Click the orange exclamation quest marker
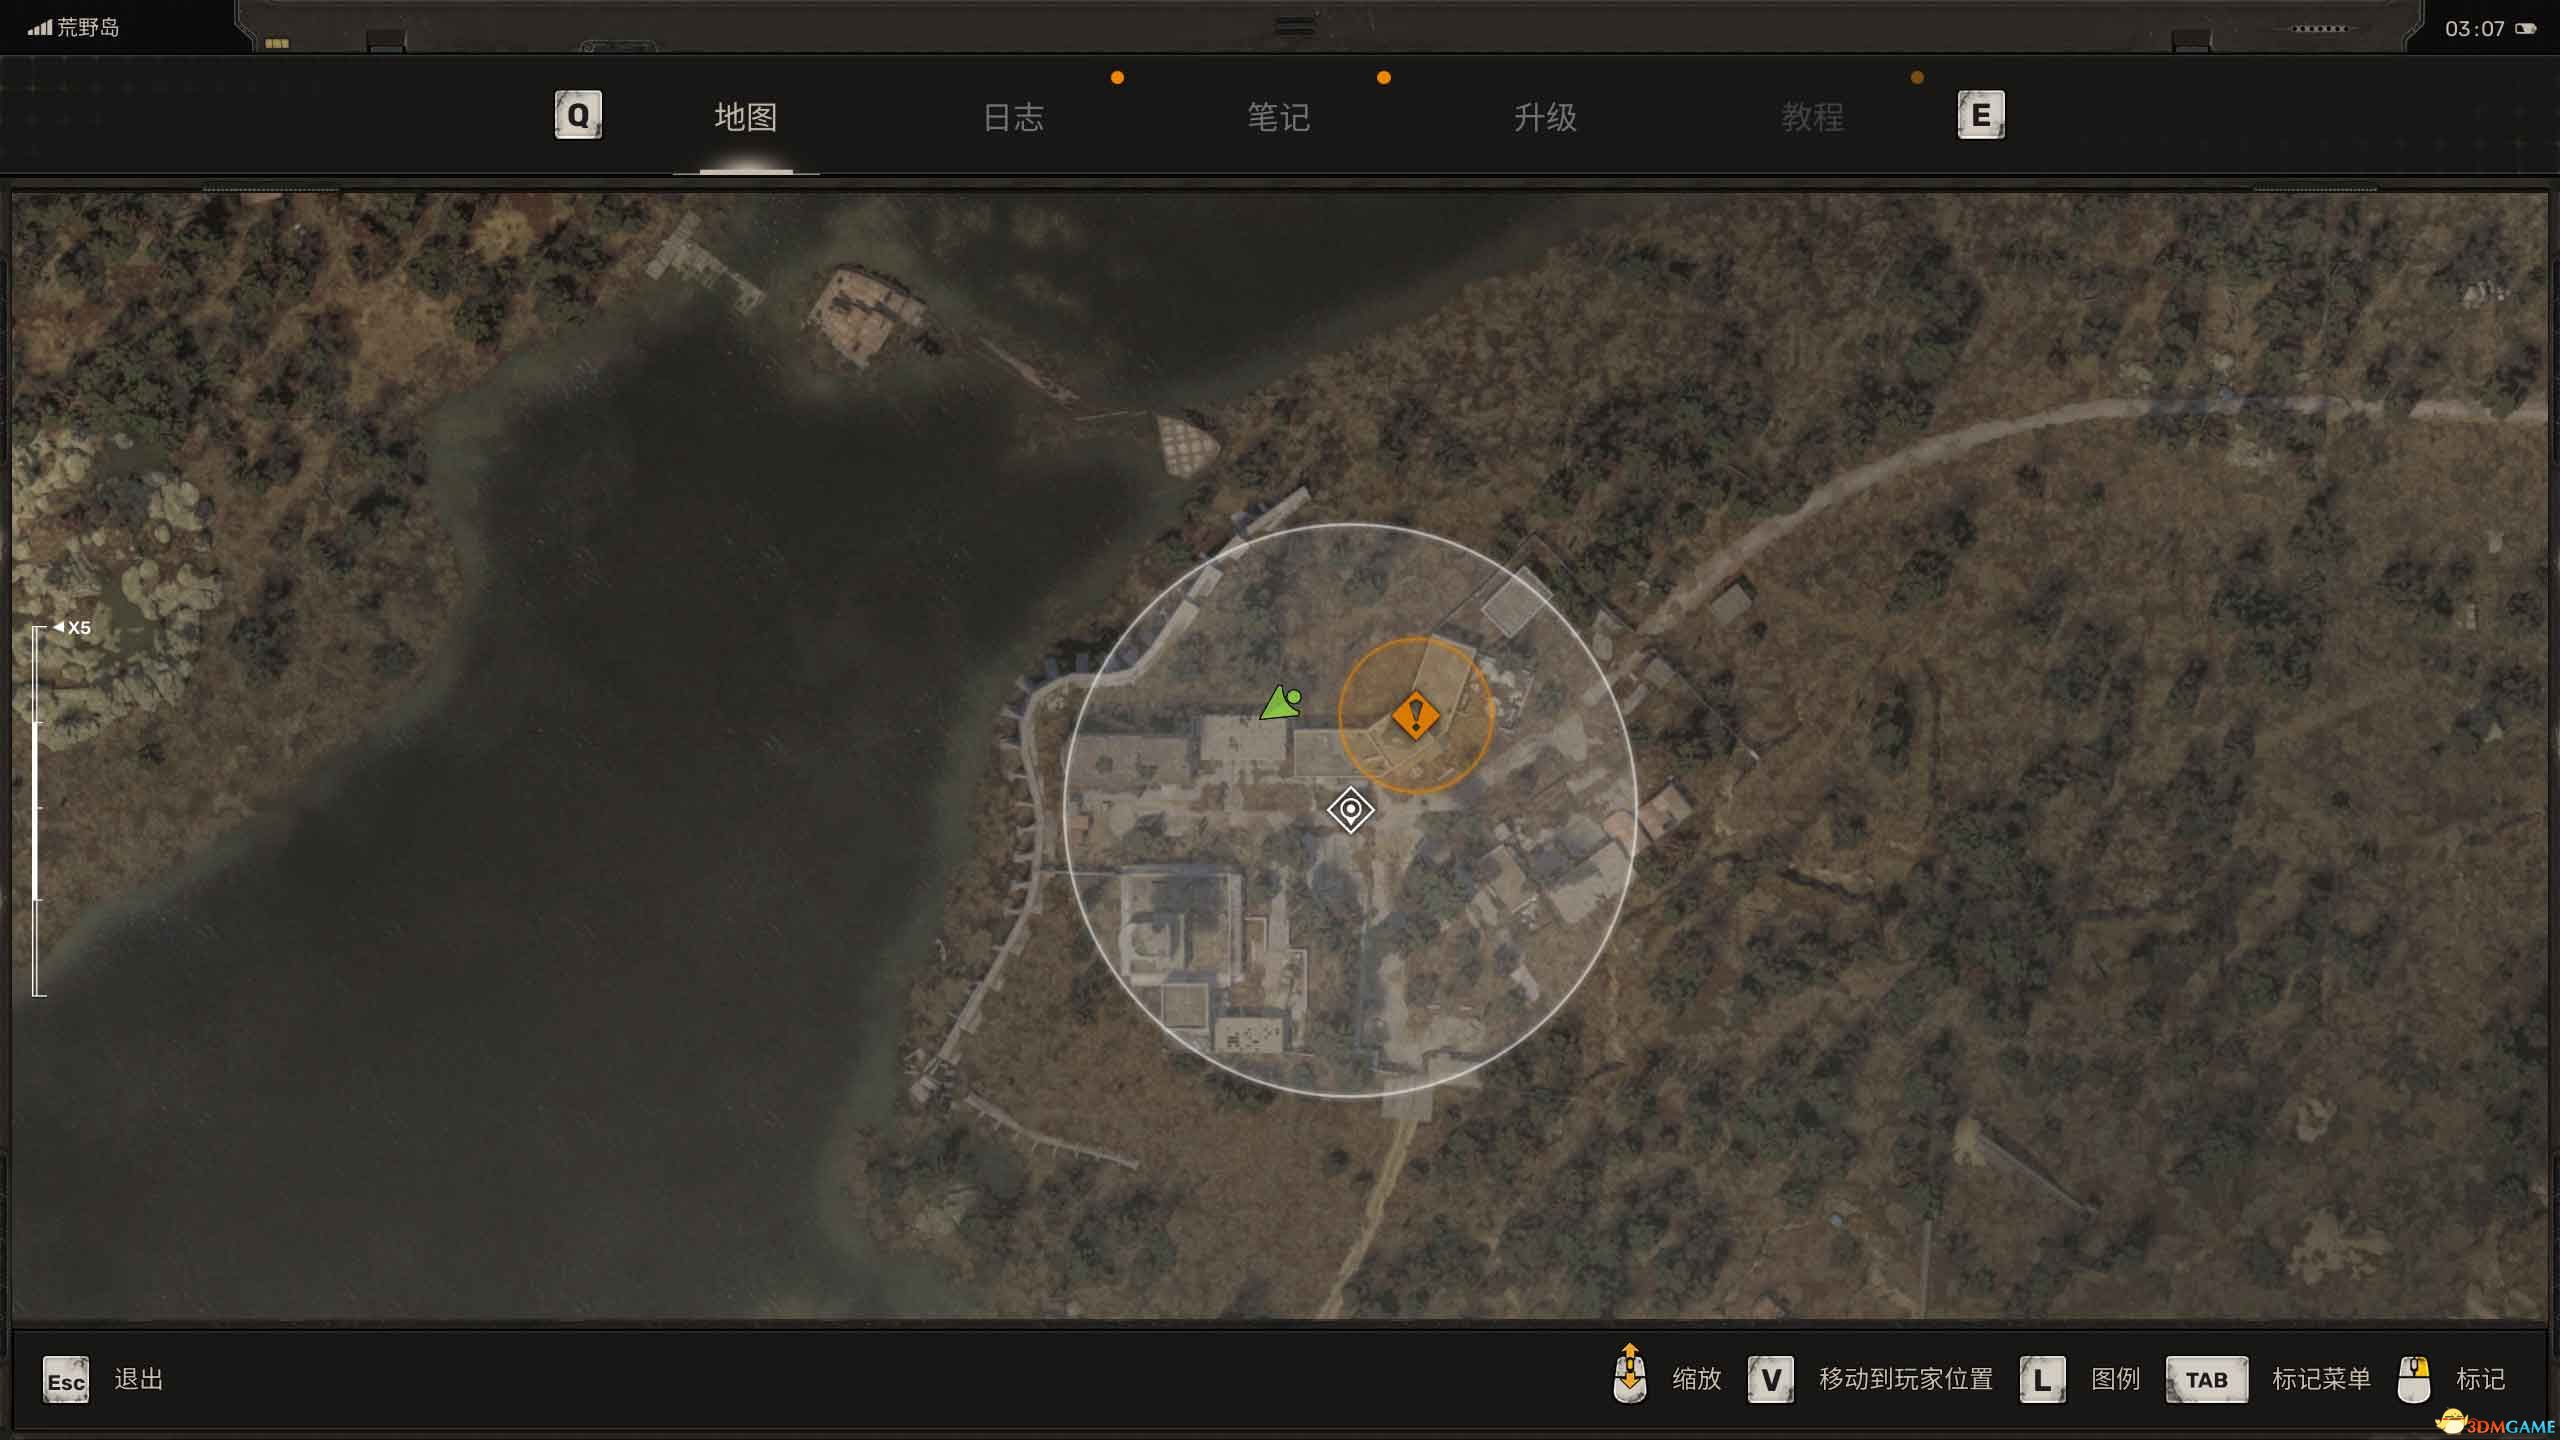 coord(1415,716)
